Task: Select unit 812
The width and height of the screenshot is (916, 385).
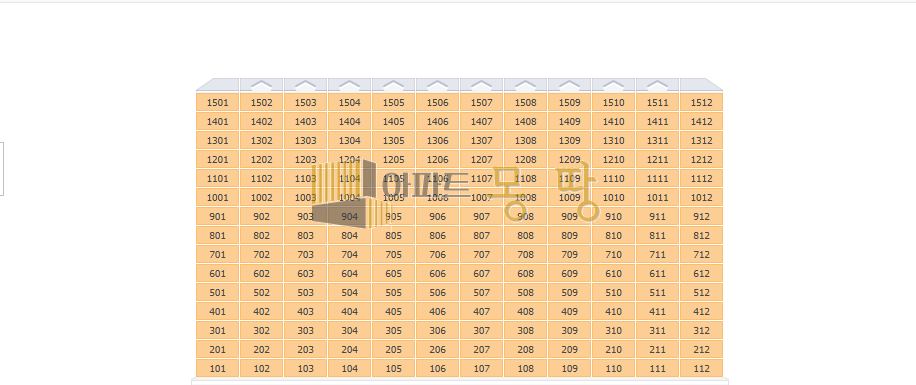Action: pos(701,235)
